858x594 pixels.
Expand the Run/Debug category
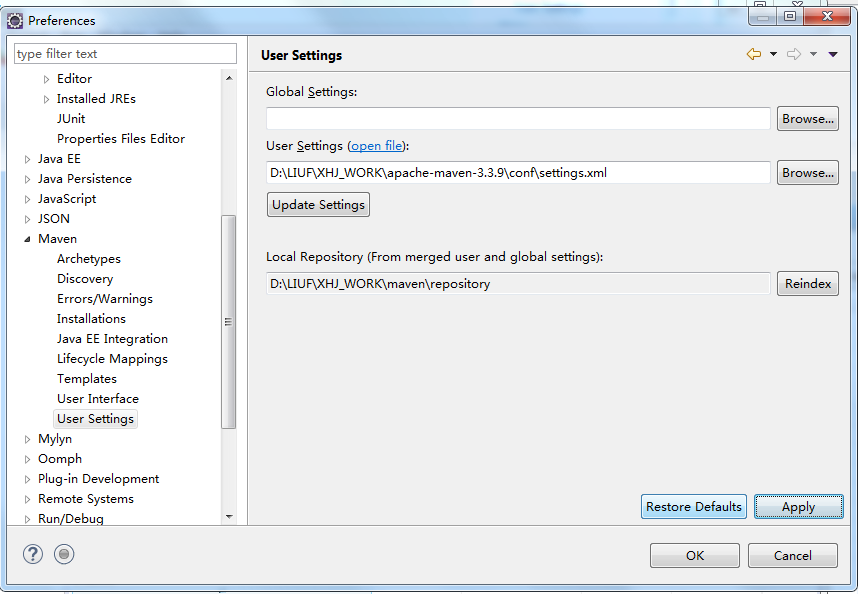pos(27,519)
